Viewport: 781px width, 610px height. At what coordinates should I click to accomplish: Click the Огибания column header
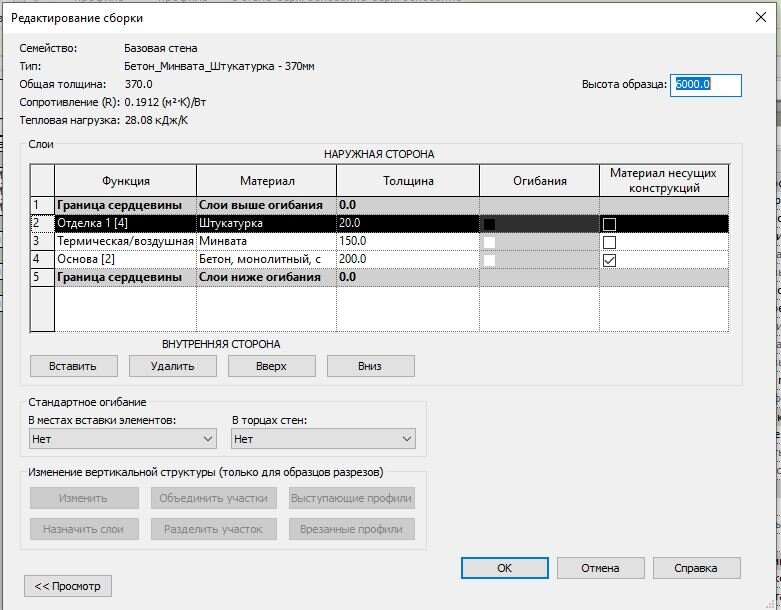539,181
